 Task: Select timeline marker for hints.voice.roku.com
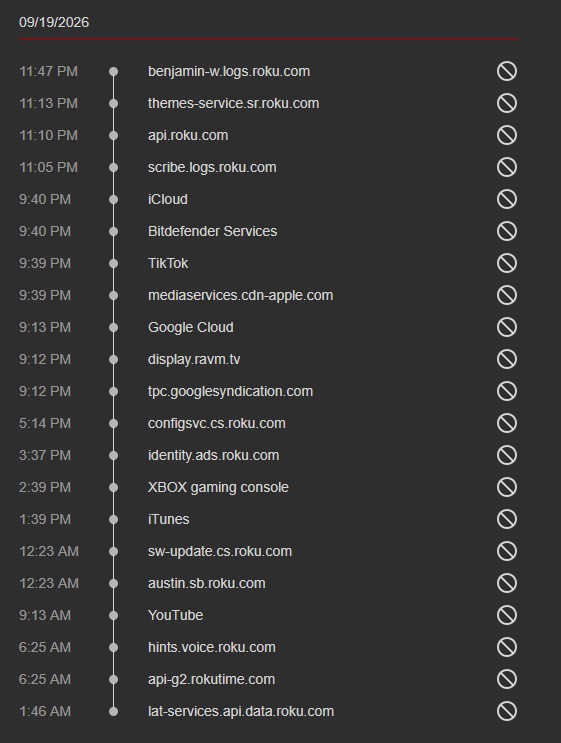pyautogui.click(x=113, y=647)
